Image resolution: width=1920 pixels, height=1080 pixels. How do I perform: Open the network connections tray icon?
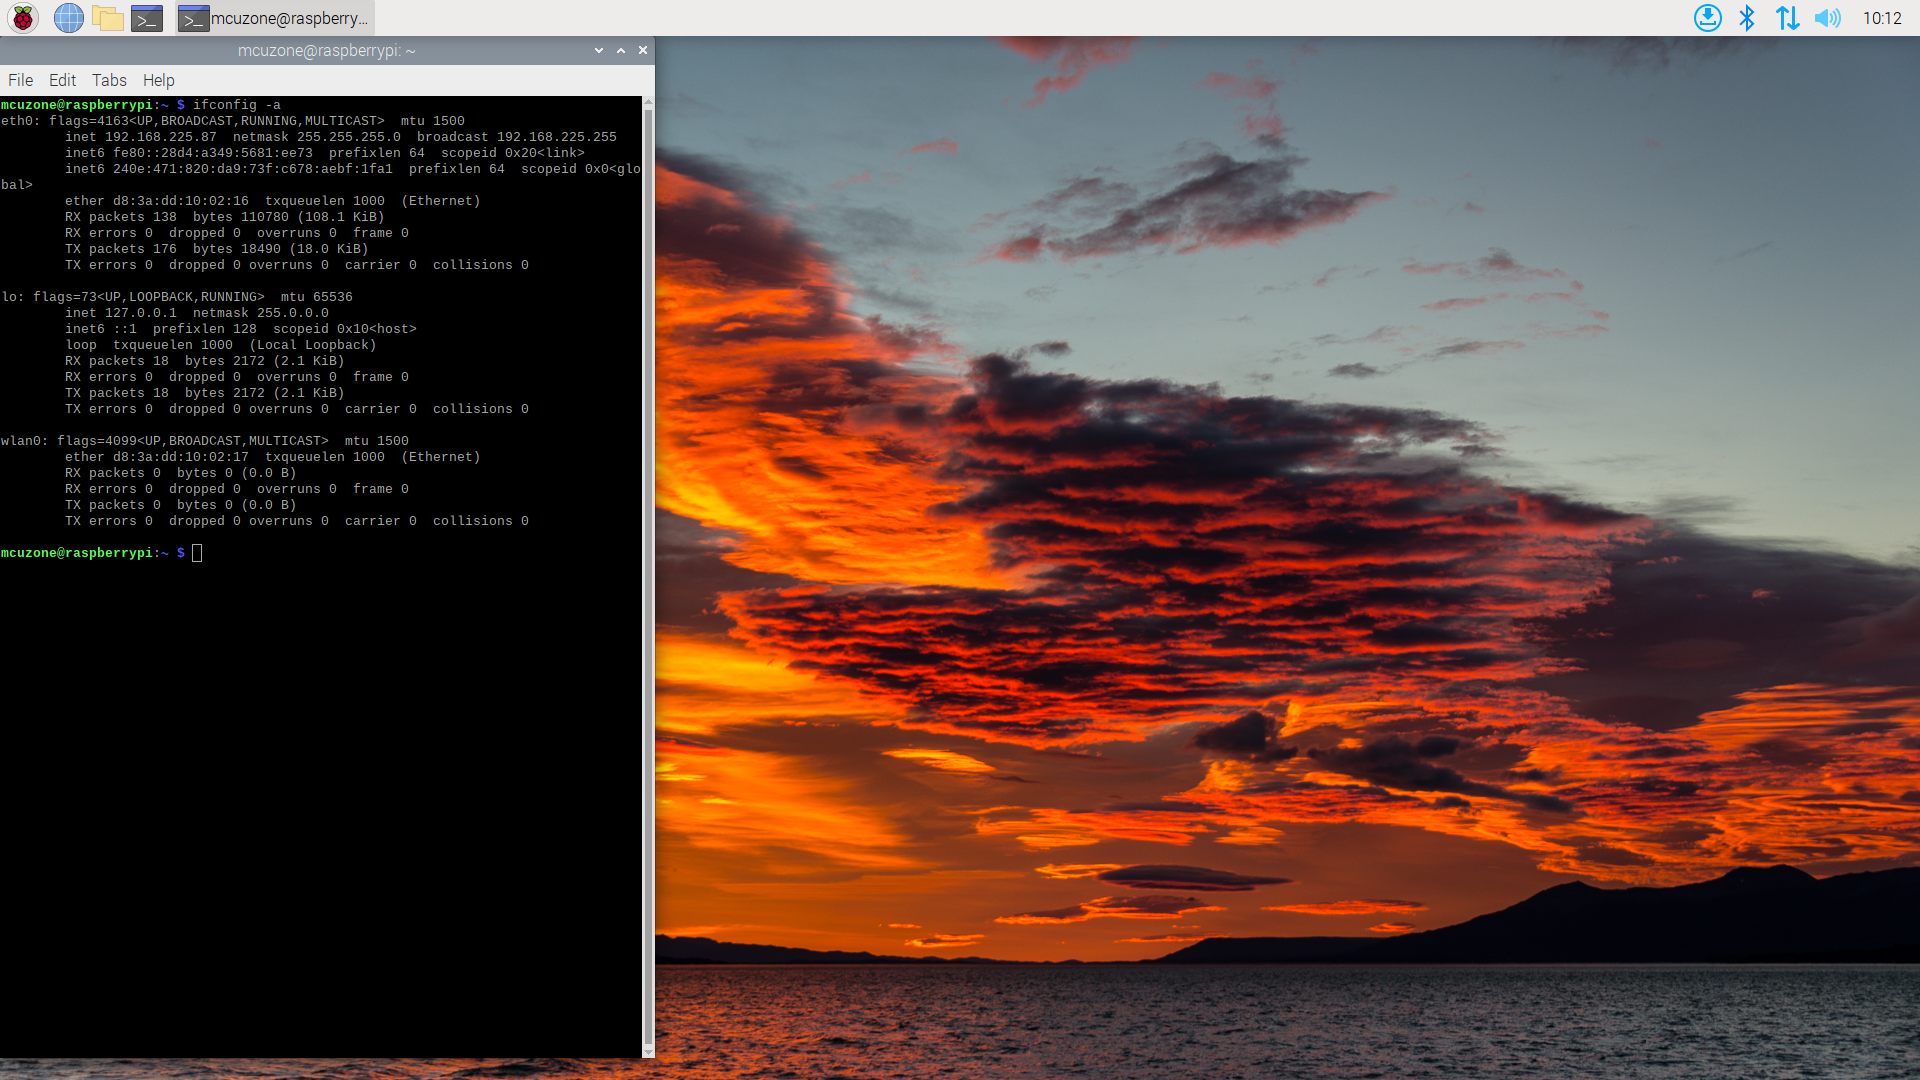1787,18
